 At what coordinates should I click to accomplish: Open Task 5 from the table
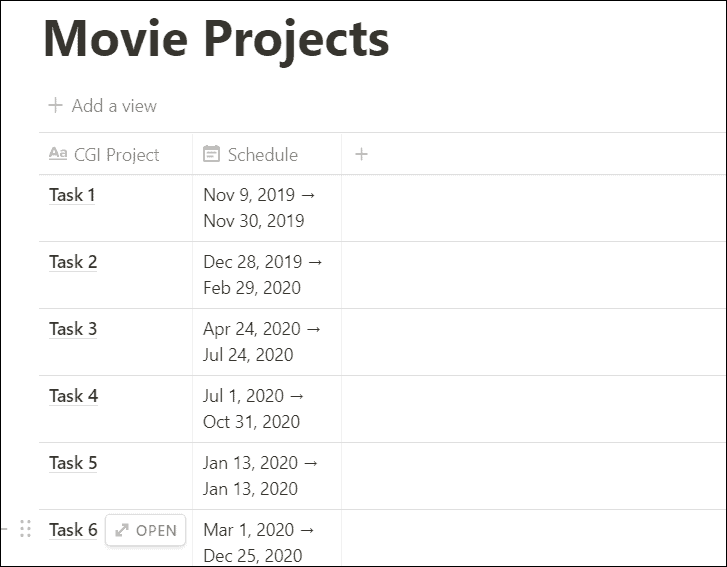click(x=73, y=463)
